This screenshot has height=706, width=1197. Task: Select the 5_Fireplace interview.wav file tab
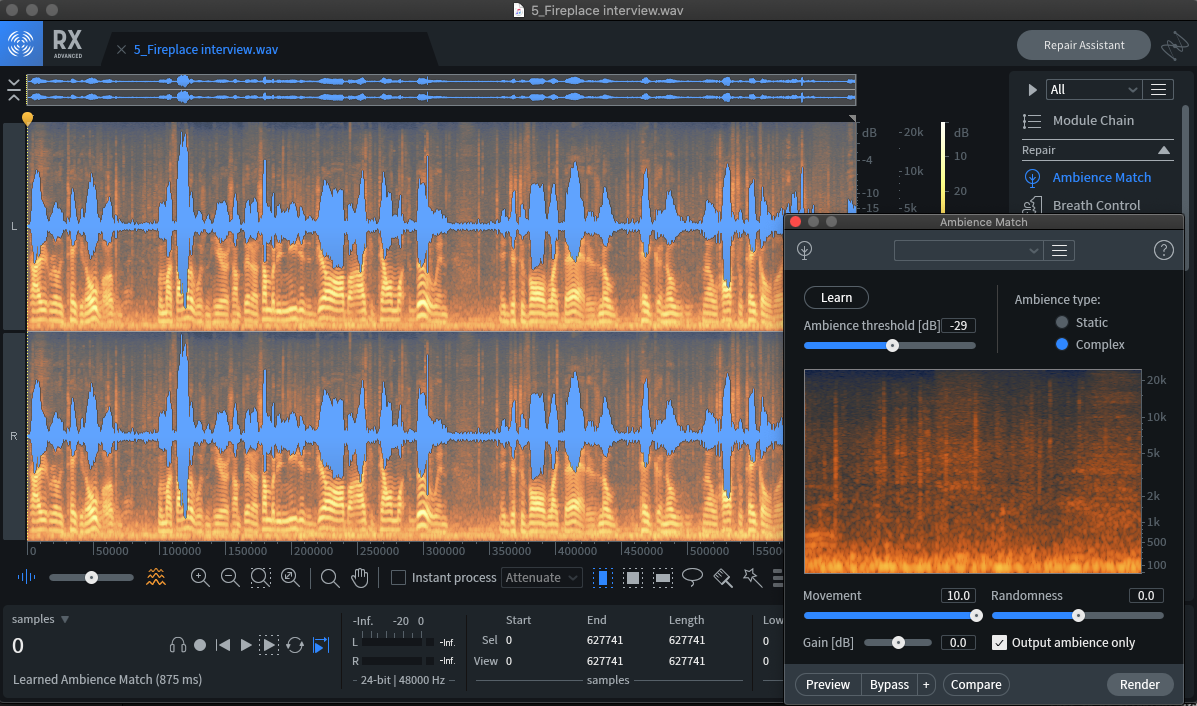pos(205,50)
